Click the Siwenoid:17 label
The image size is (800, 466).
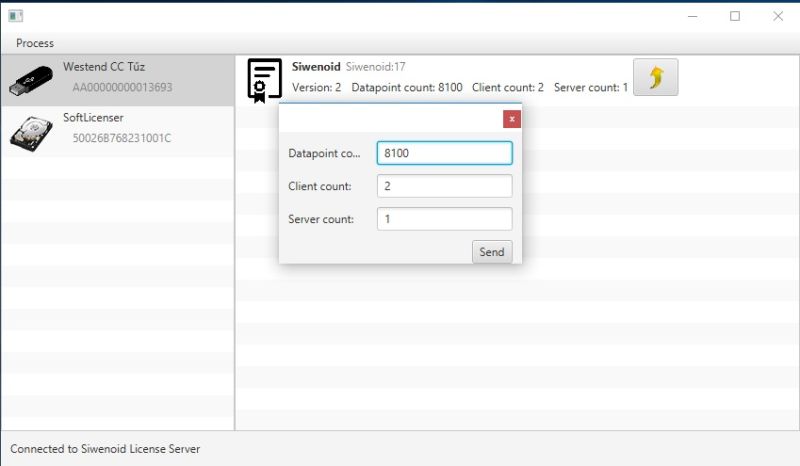click(376, 67)
